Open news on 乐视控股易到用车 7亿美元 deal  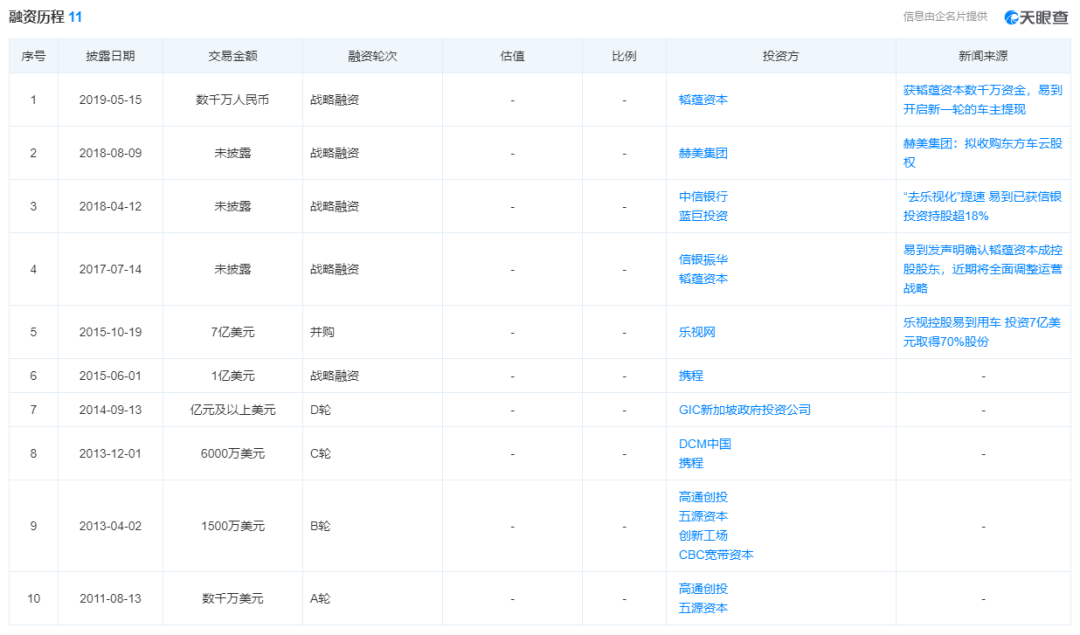[x=982, y=332]
